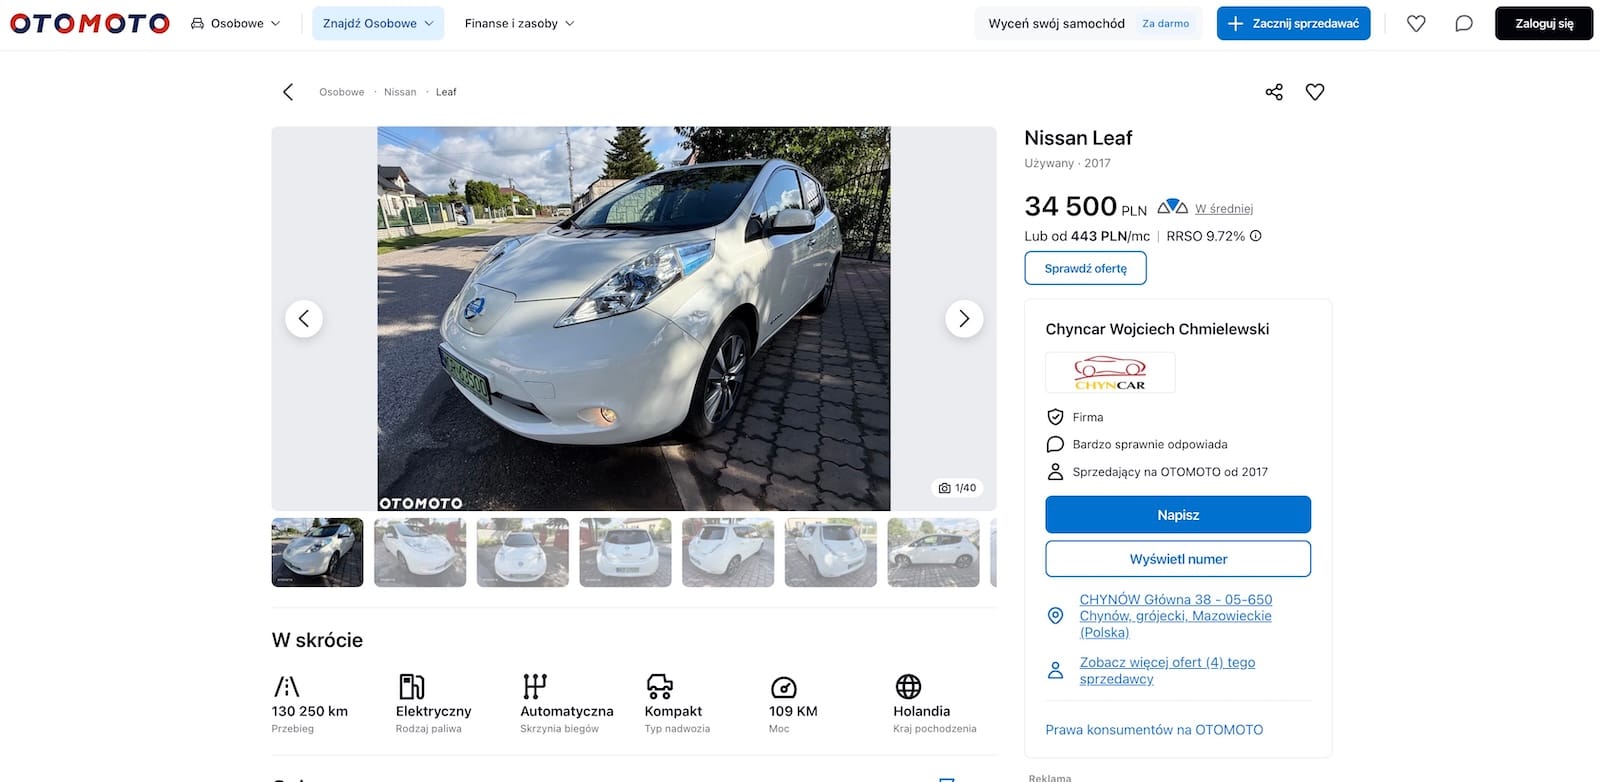Click the W średniej price link
The width and height of the screenshot is (1600, 782).
point(1224,209)
